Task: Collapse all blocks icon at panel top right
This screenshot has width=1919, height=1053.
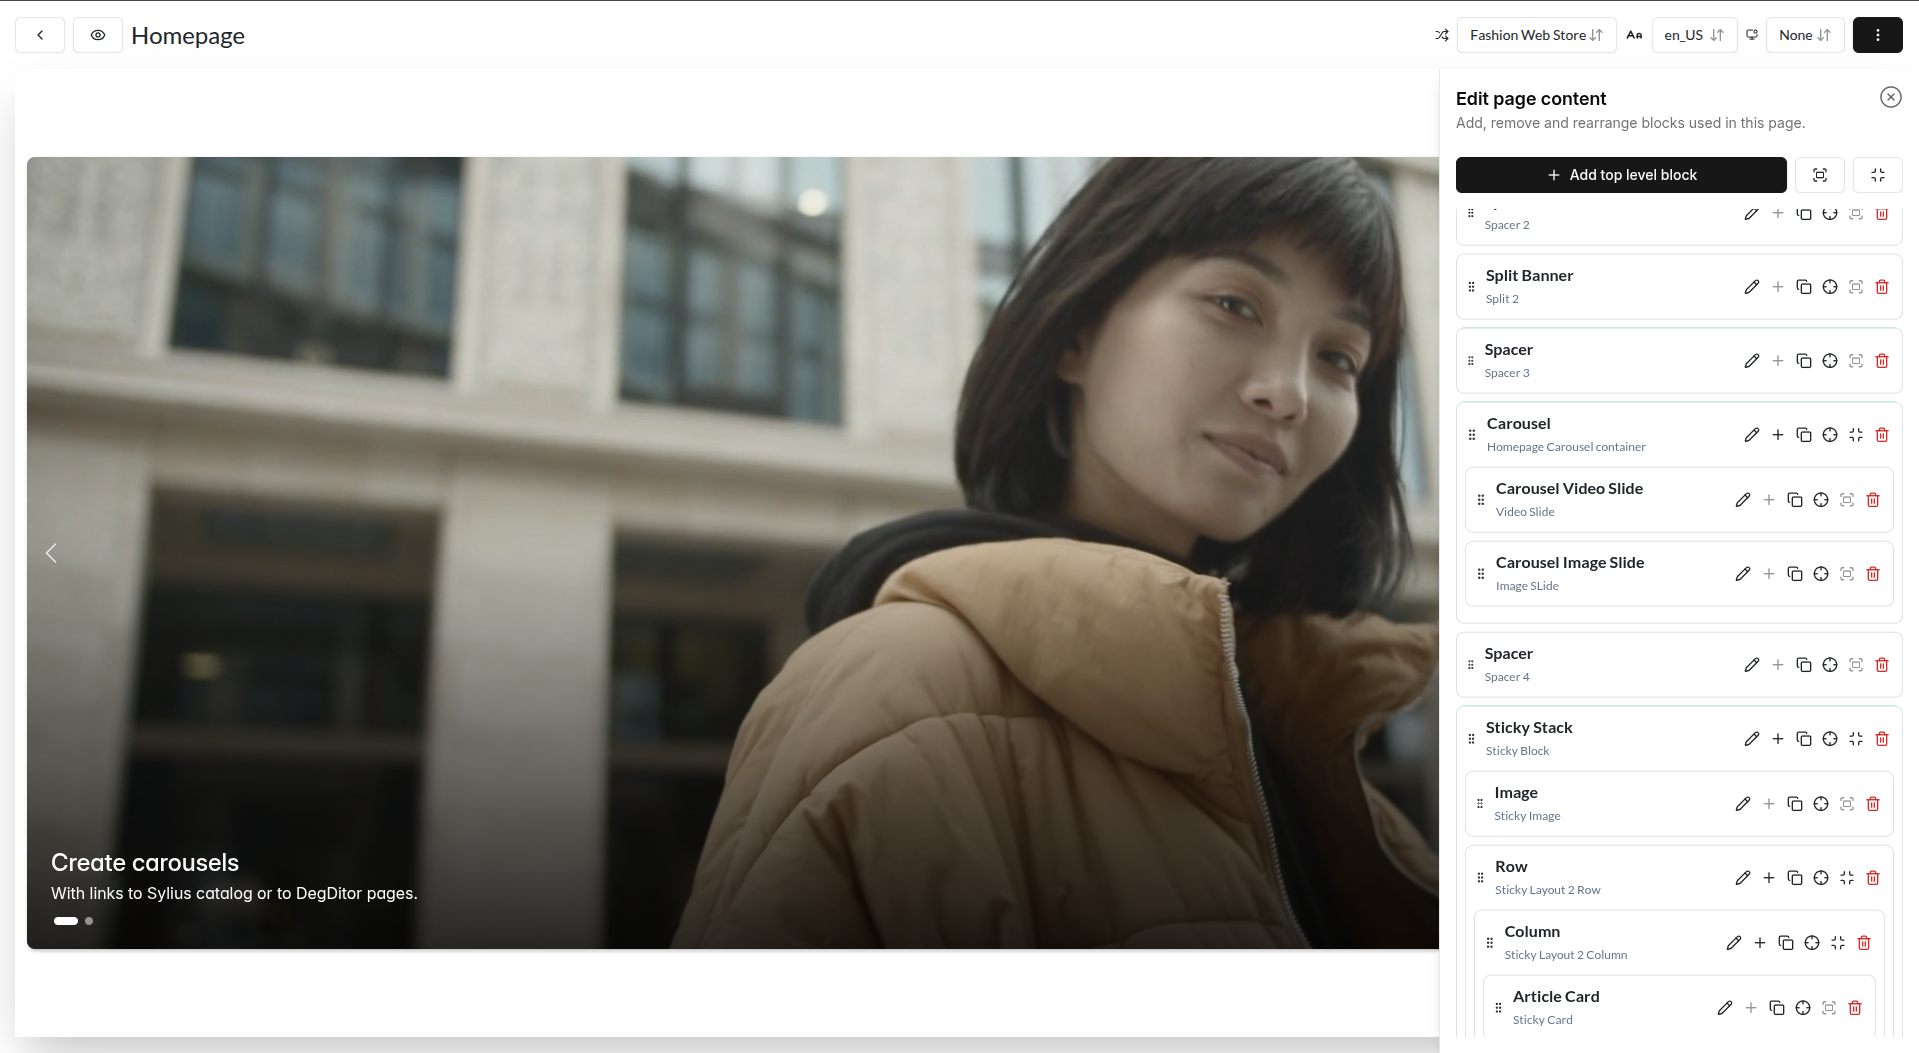Action: [x=1878, y=175]
